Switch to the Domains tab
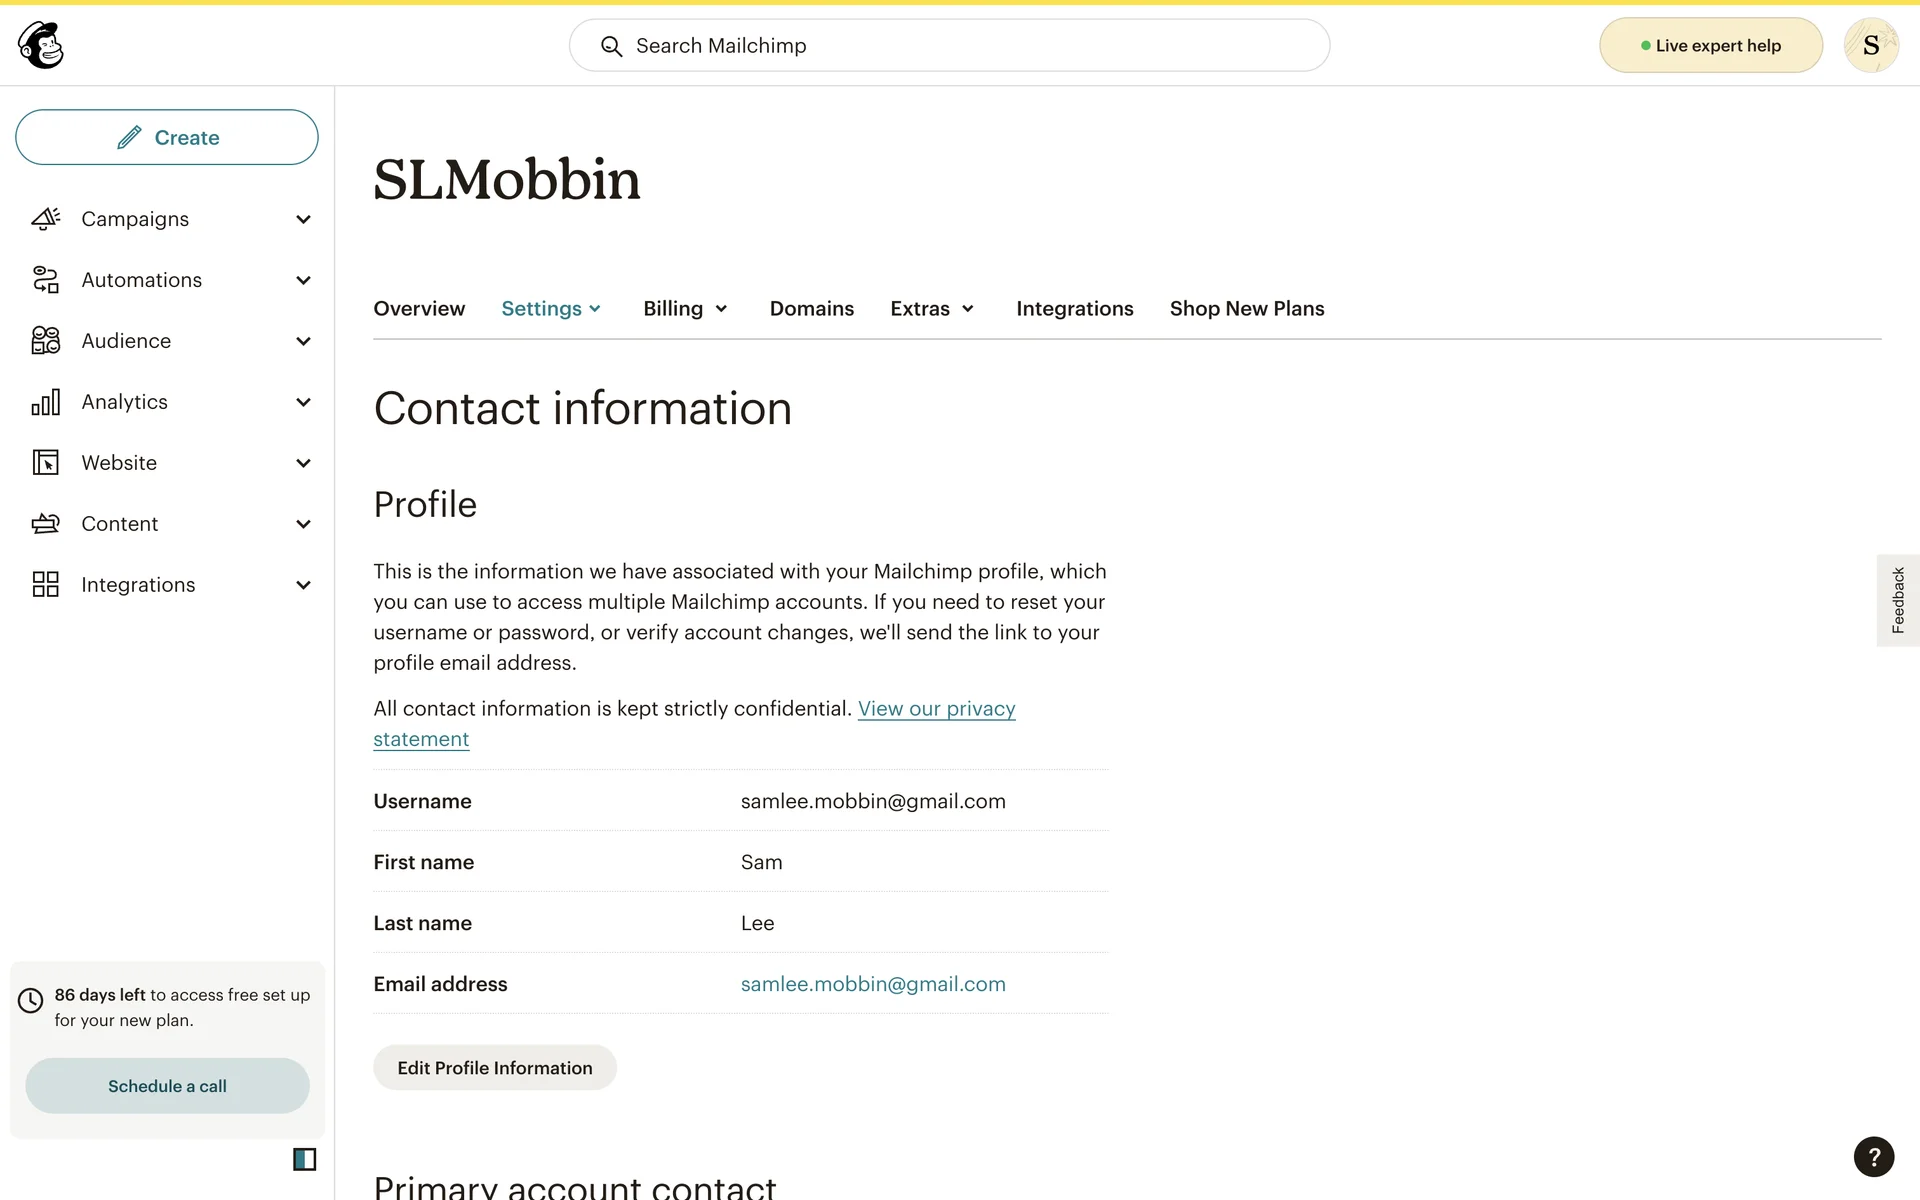 coord(811,309)
